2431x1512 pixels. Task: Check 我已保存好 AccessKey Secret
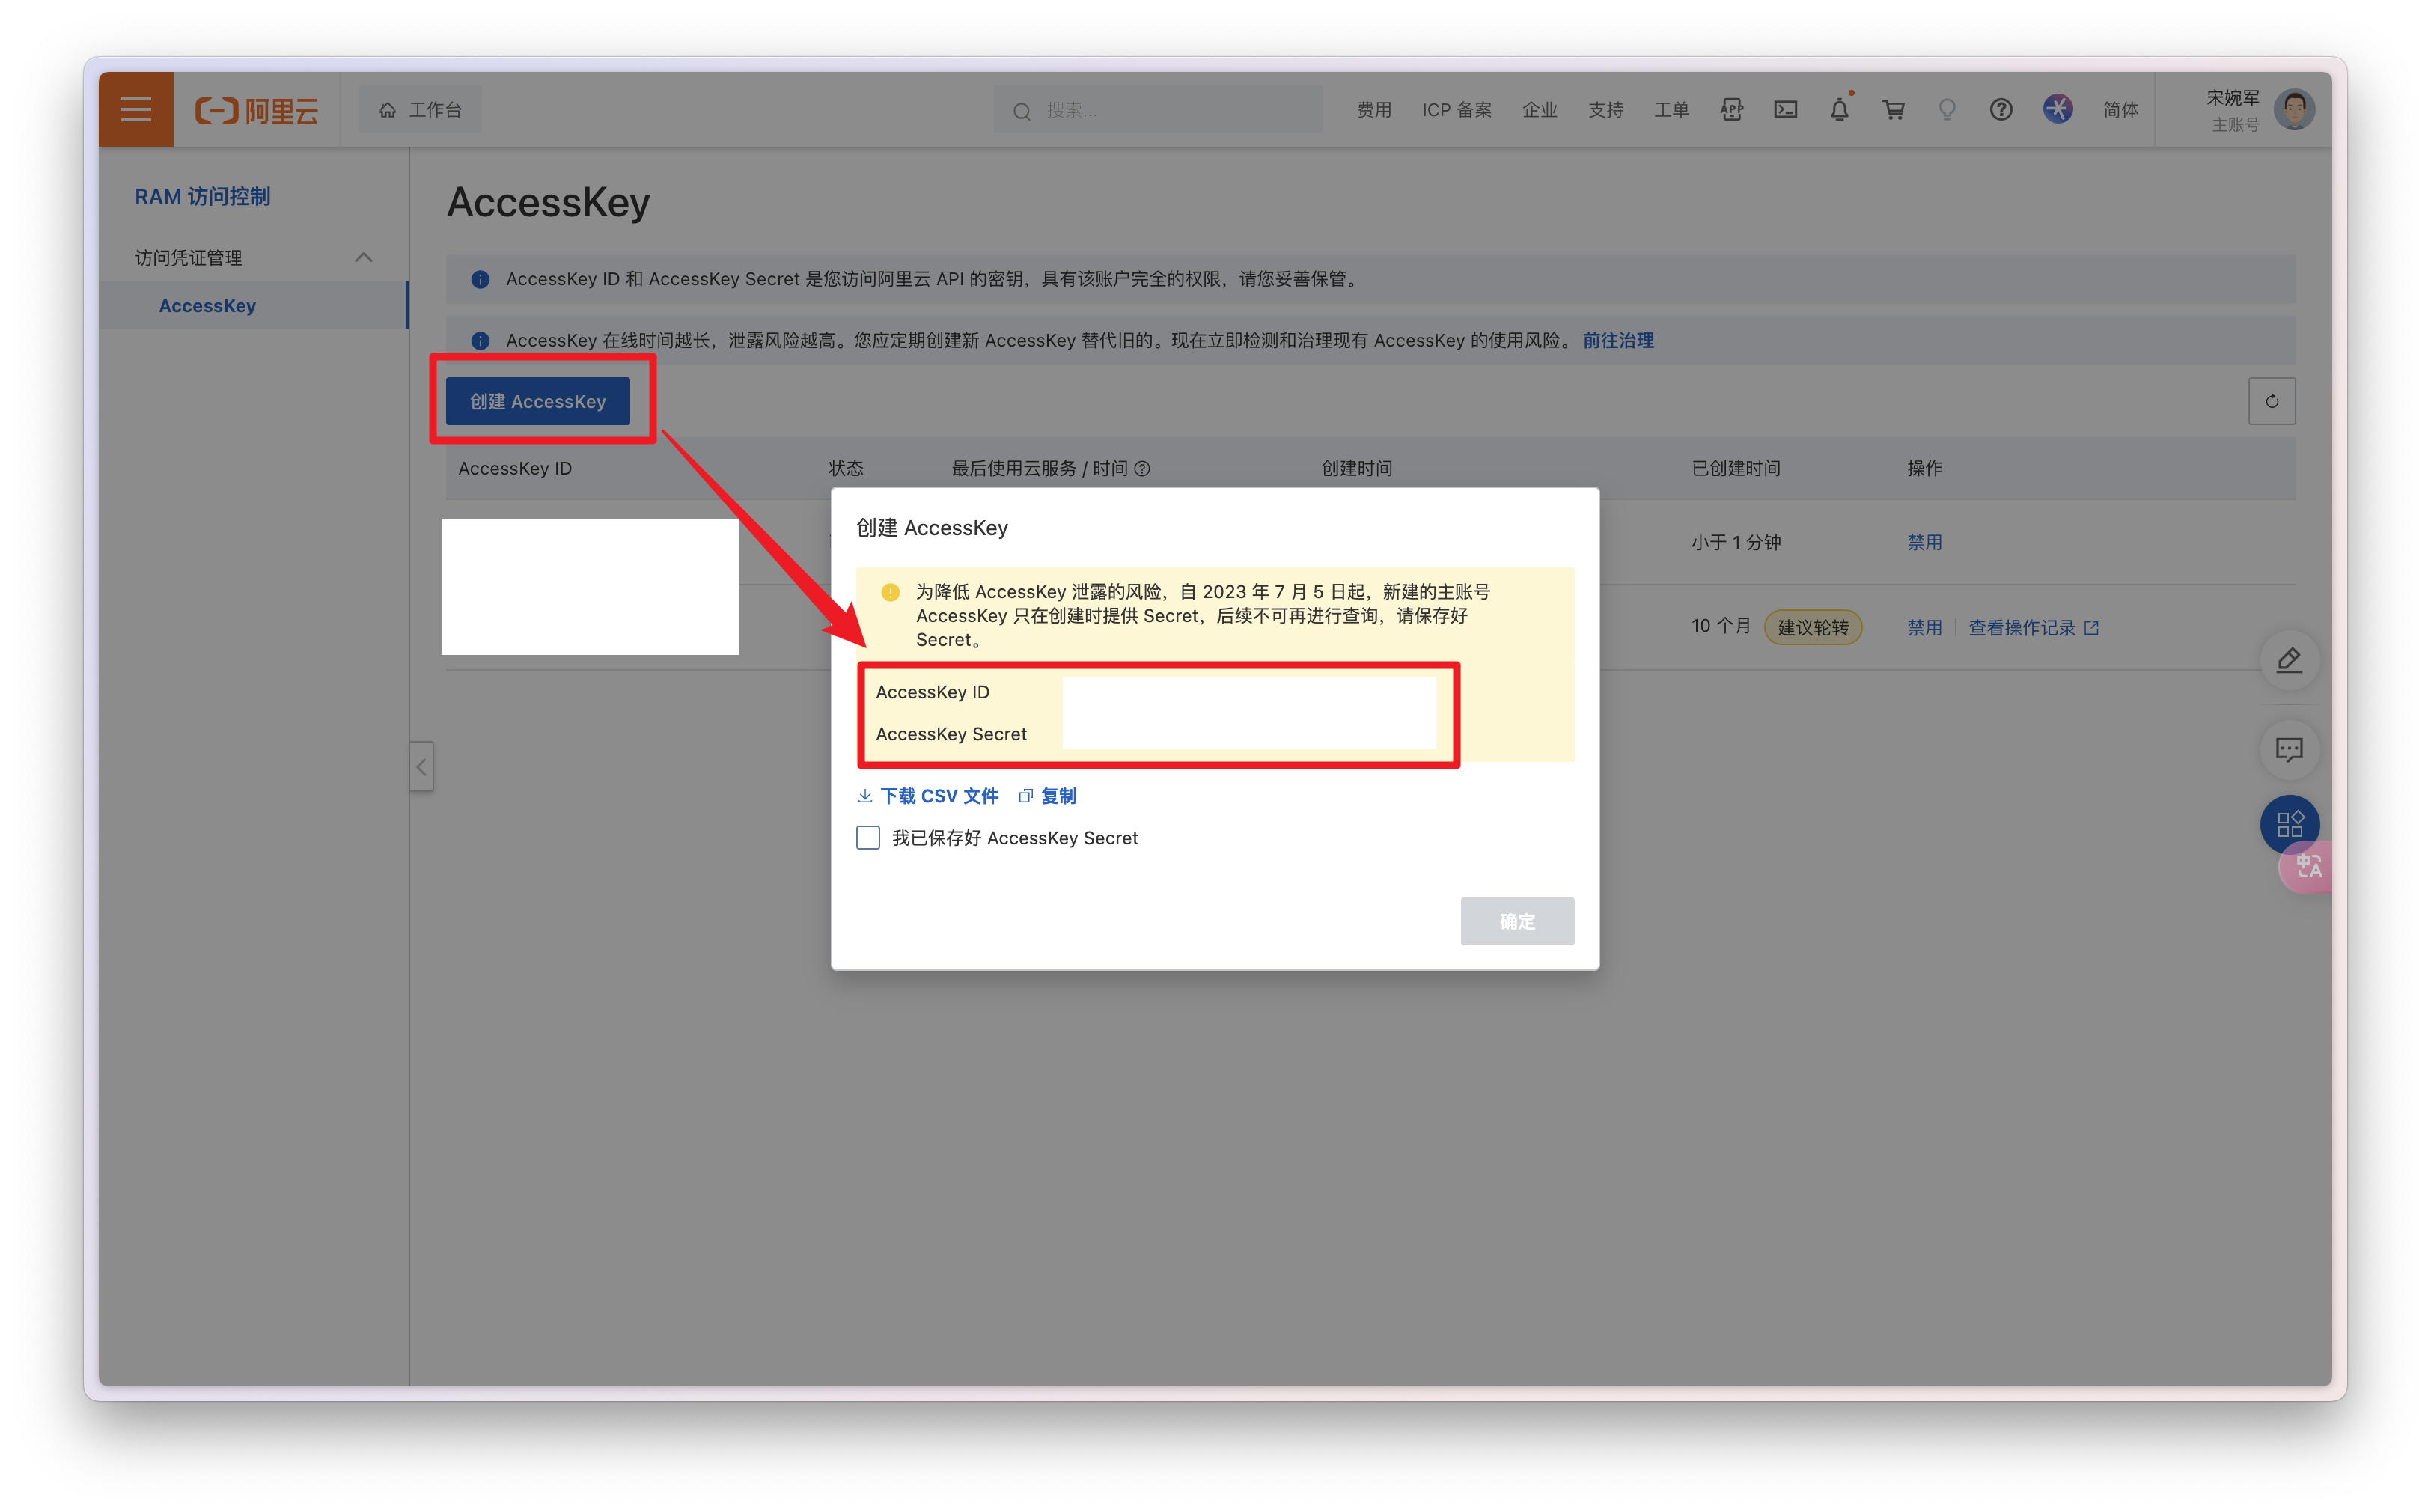coord(868,838)
